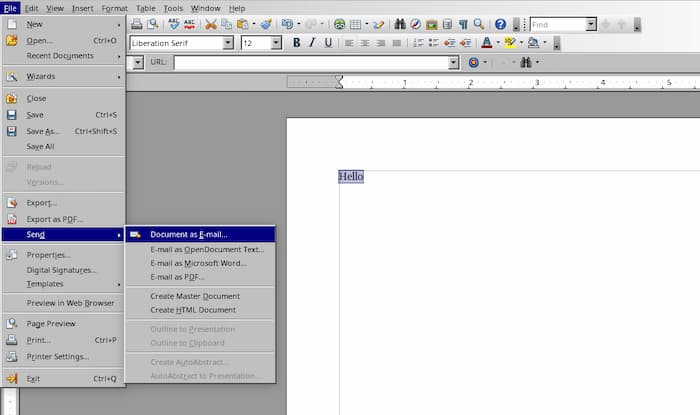Select Document as E-mail menu entry
The height and width of the screenshot is (415, 700).
point(189,234)
